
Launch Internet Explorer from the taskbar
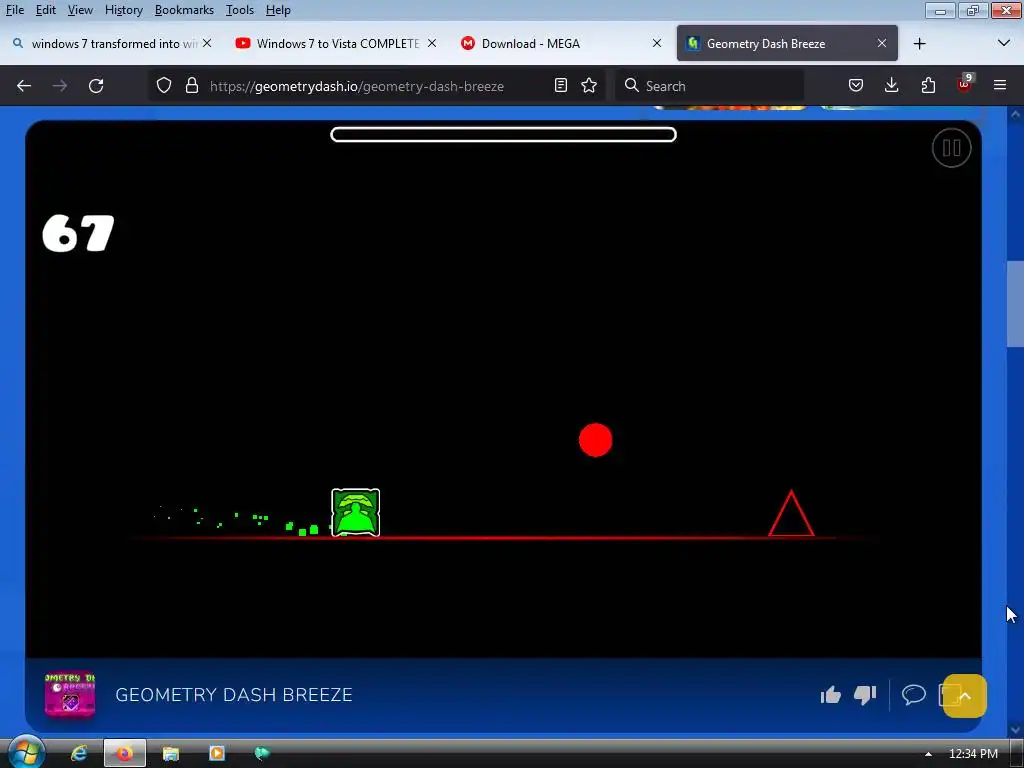[x=79, y=754]
